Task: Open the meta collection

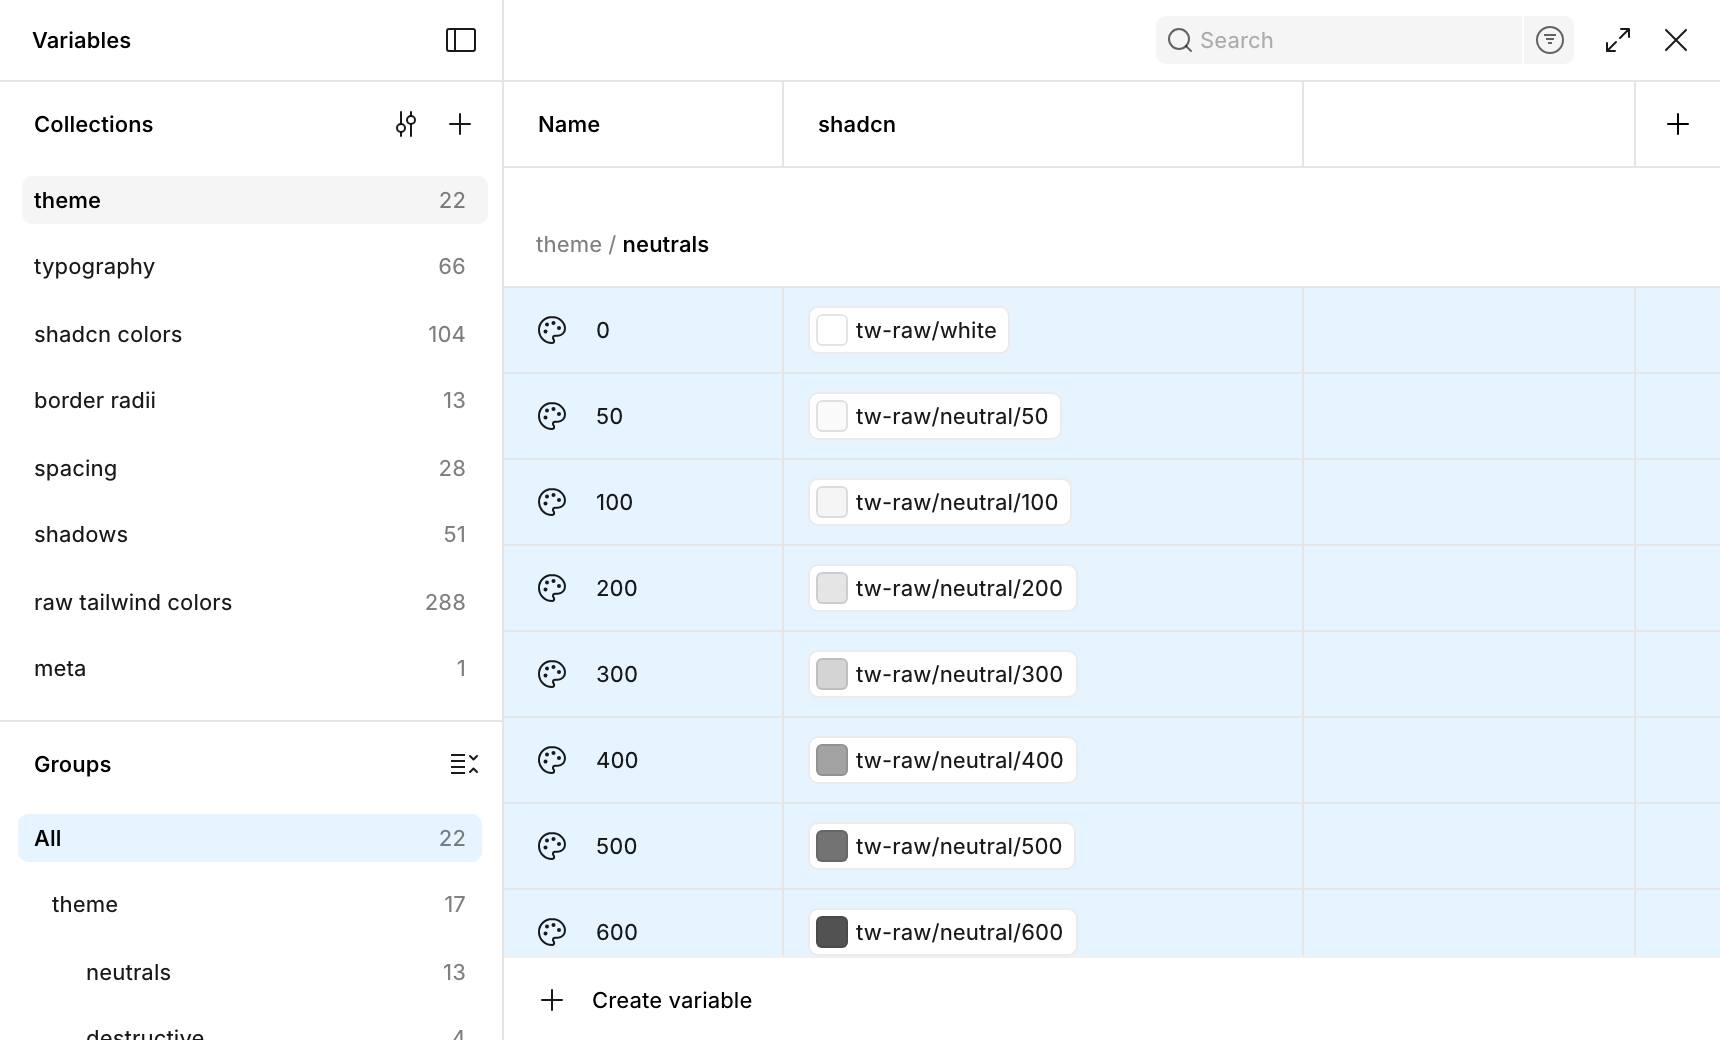Action: [x=254, y=668]
